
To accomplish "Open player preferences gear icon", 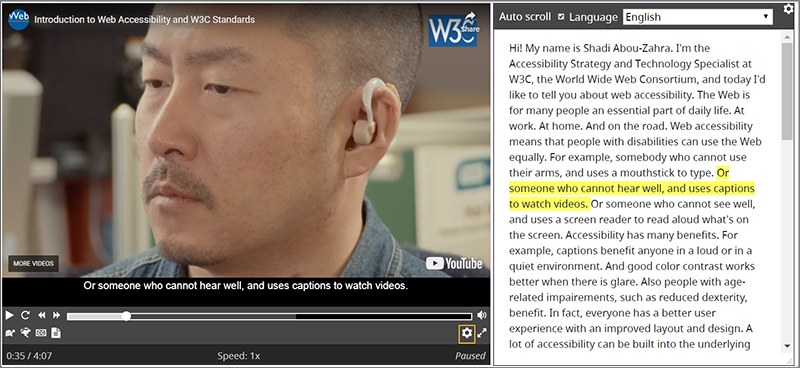I will [467, 333].
